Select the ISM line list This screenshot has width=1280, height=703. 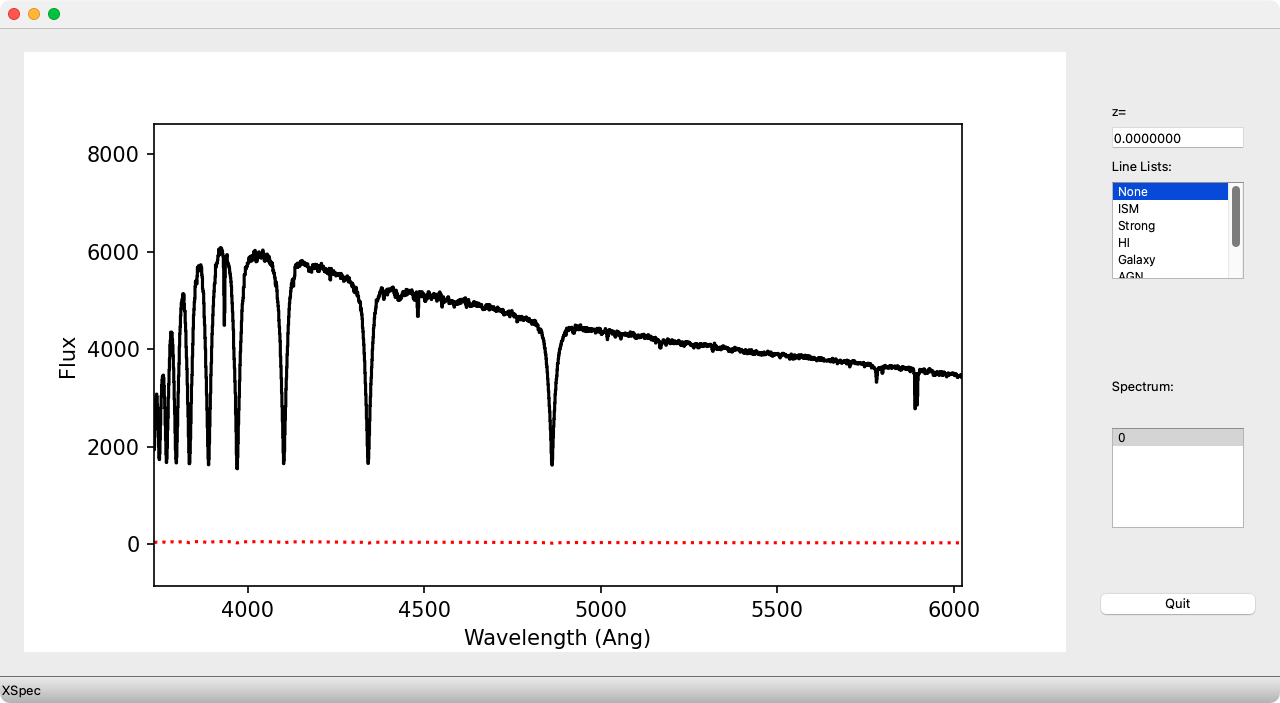pyautogui.click(x=1170, y=209)
